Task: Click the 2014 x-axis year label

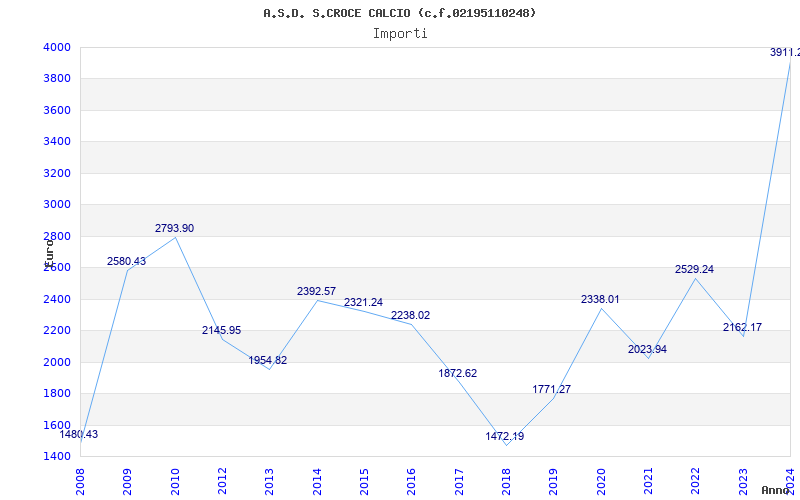Action: coord(317,482)
